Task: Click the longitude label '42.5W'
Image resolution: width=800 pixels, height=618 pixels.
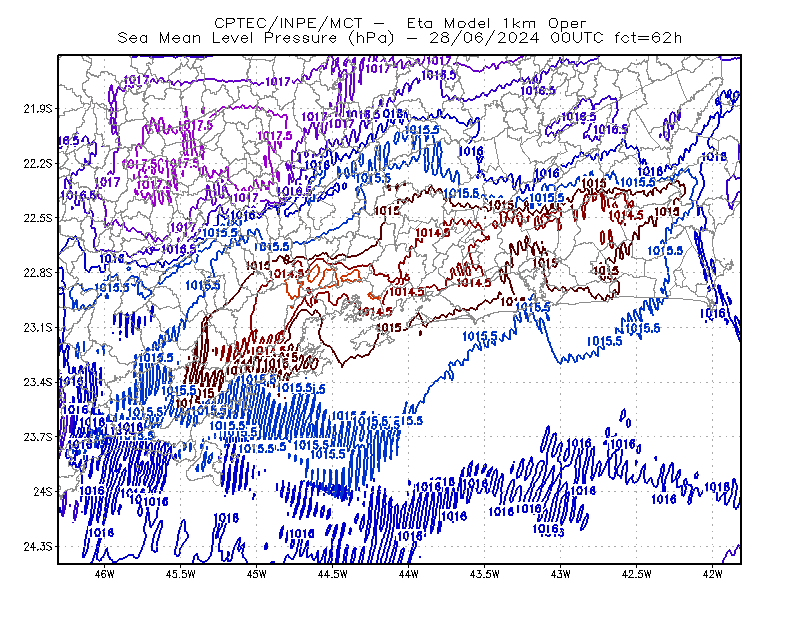Action: coord(637,574)
